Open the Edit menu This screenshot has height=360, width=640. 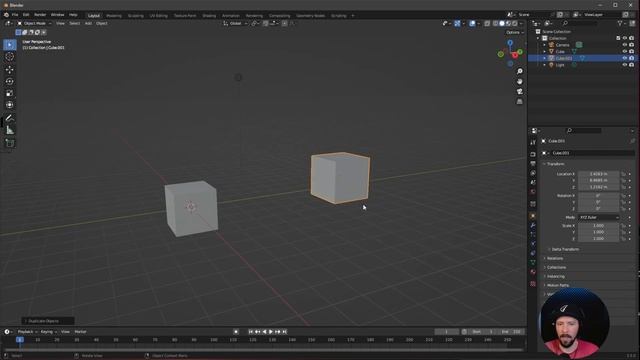(26, 15)
